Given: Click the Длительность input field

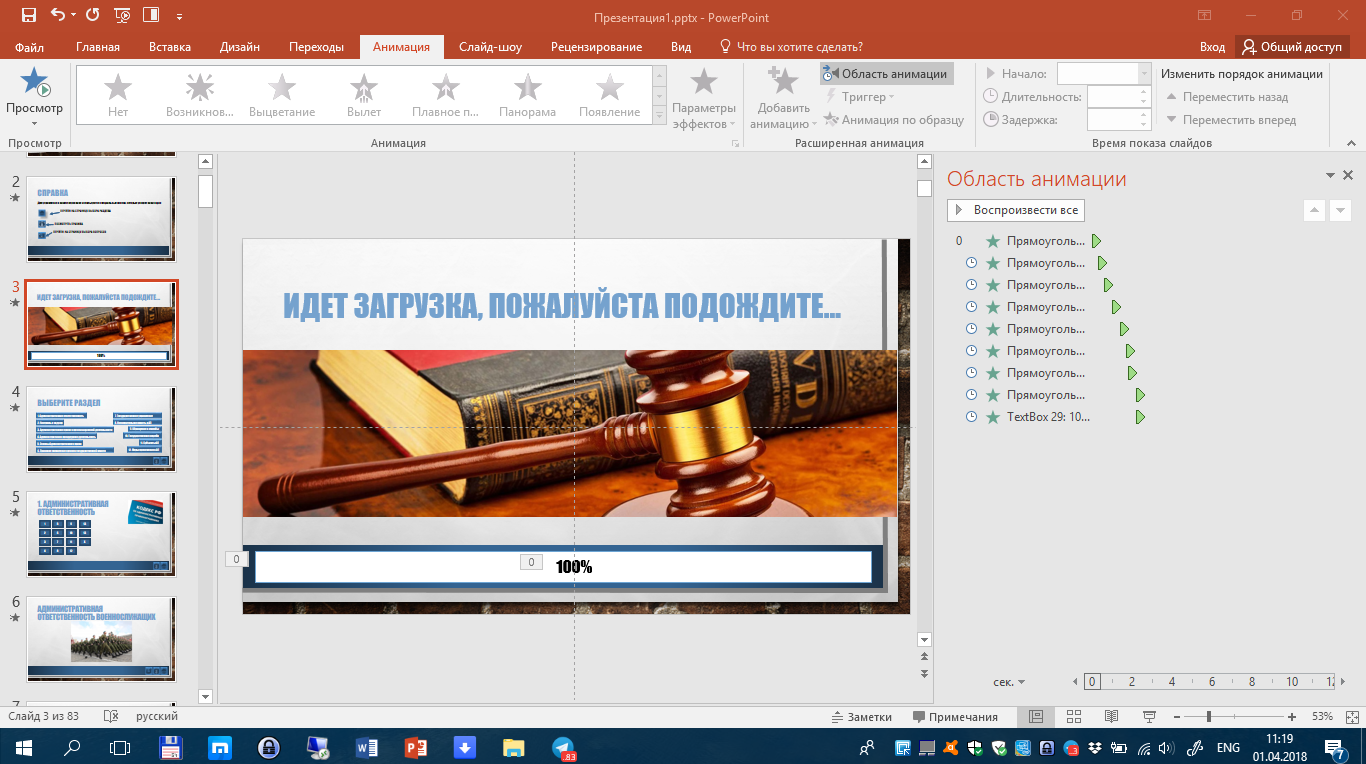Looking at the screenshot, I should pos(1119,97).
